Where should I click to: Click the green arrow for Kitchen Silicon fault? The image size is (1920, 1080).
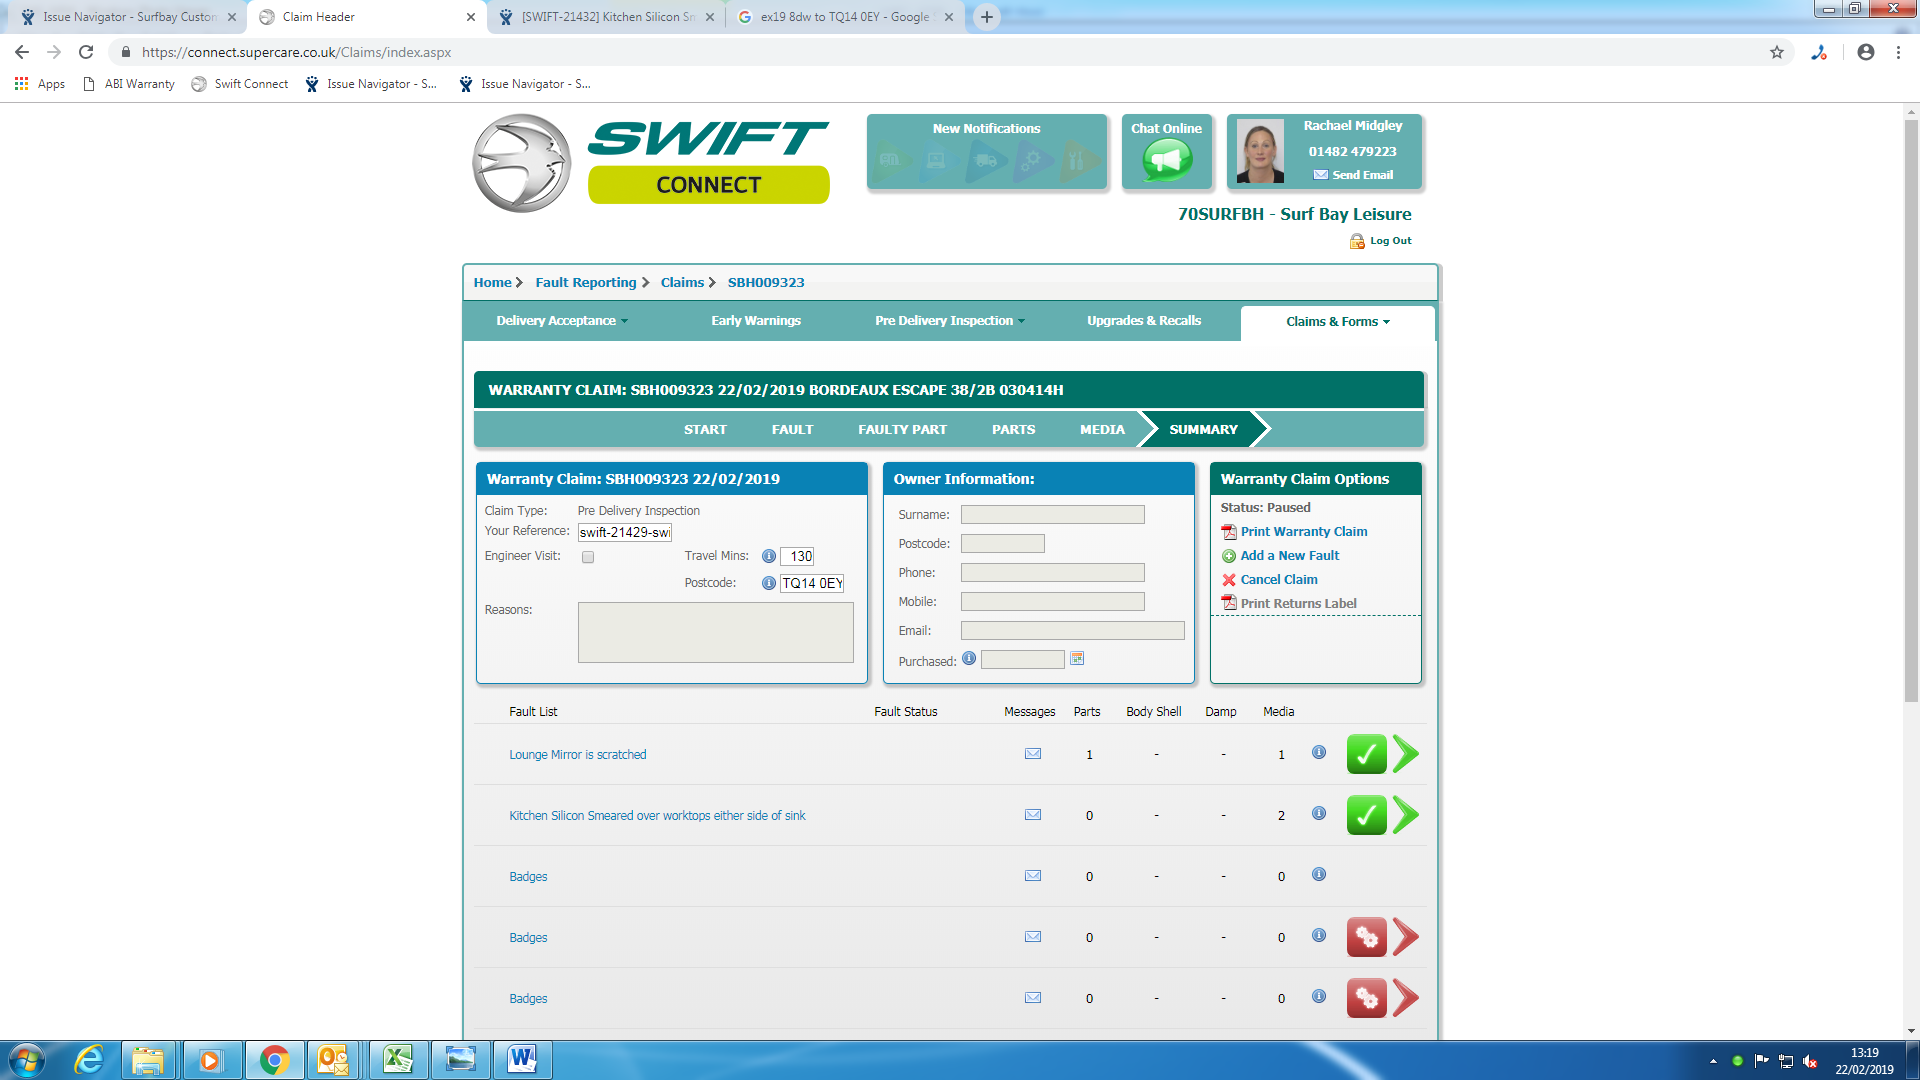(1406, 815)
